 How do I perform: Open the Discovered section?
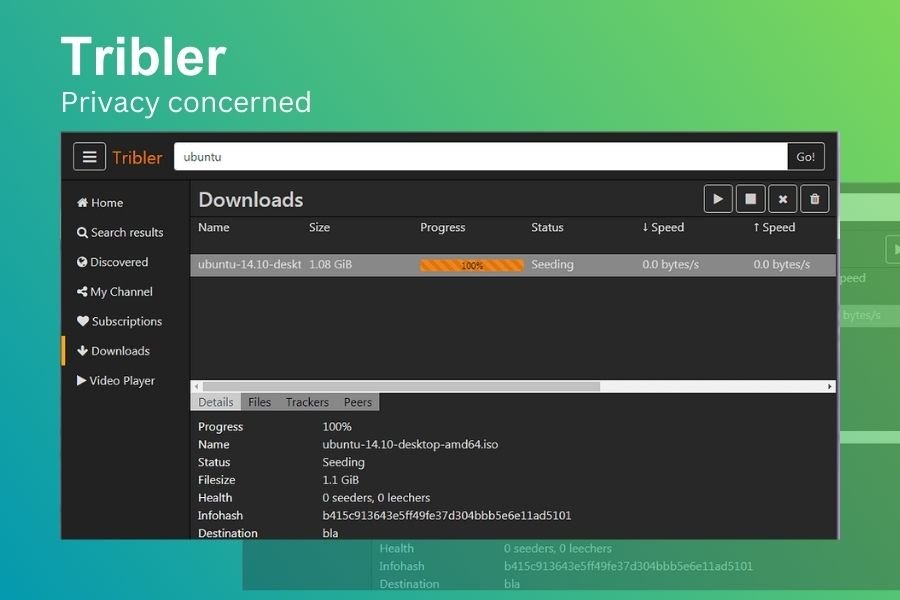tap(112, 262)
